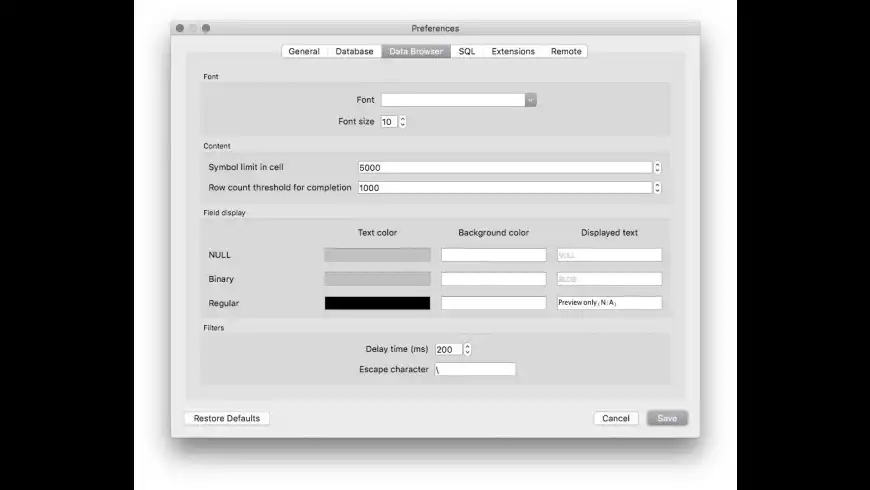This screenshot has width=870, height=490.
Task: Click Row count threshold stepper arrows
Action: pyautogui.click(x=657, y=188)
